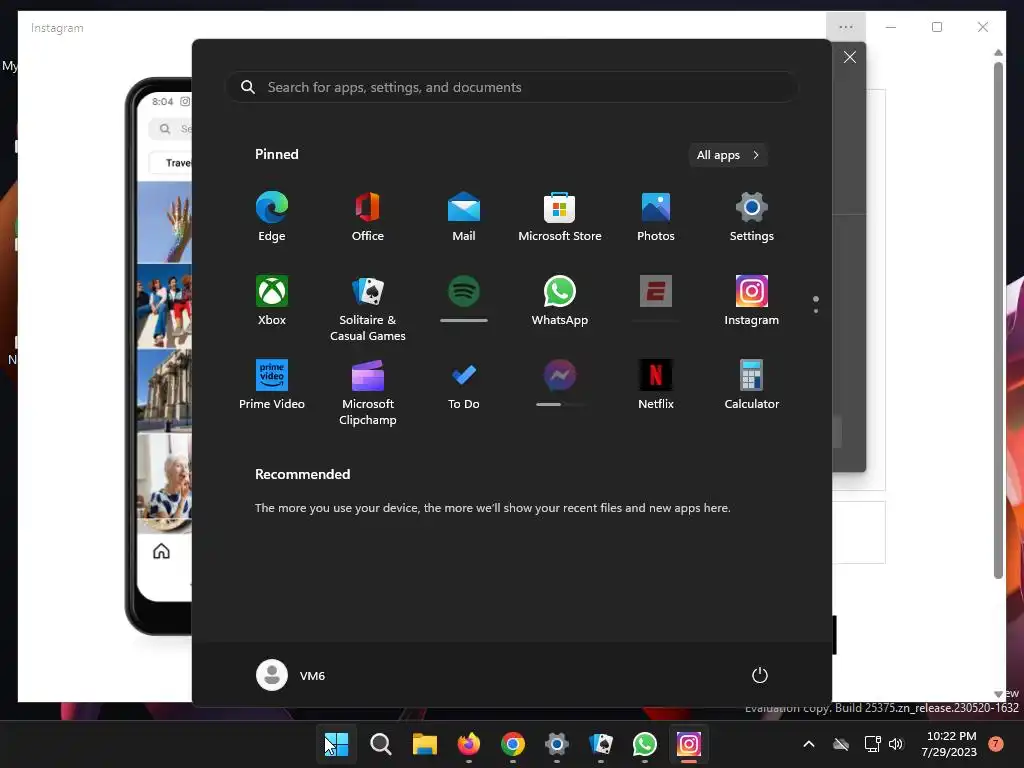
Task: Launch Office from pinned apps
Action: click(x=368, y=217)
